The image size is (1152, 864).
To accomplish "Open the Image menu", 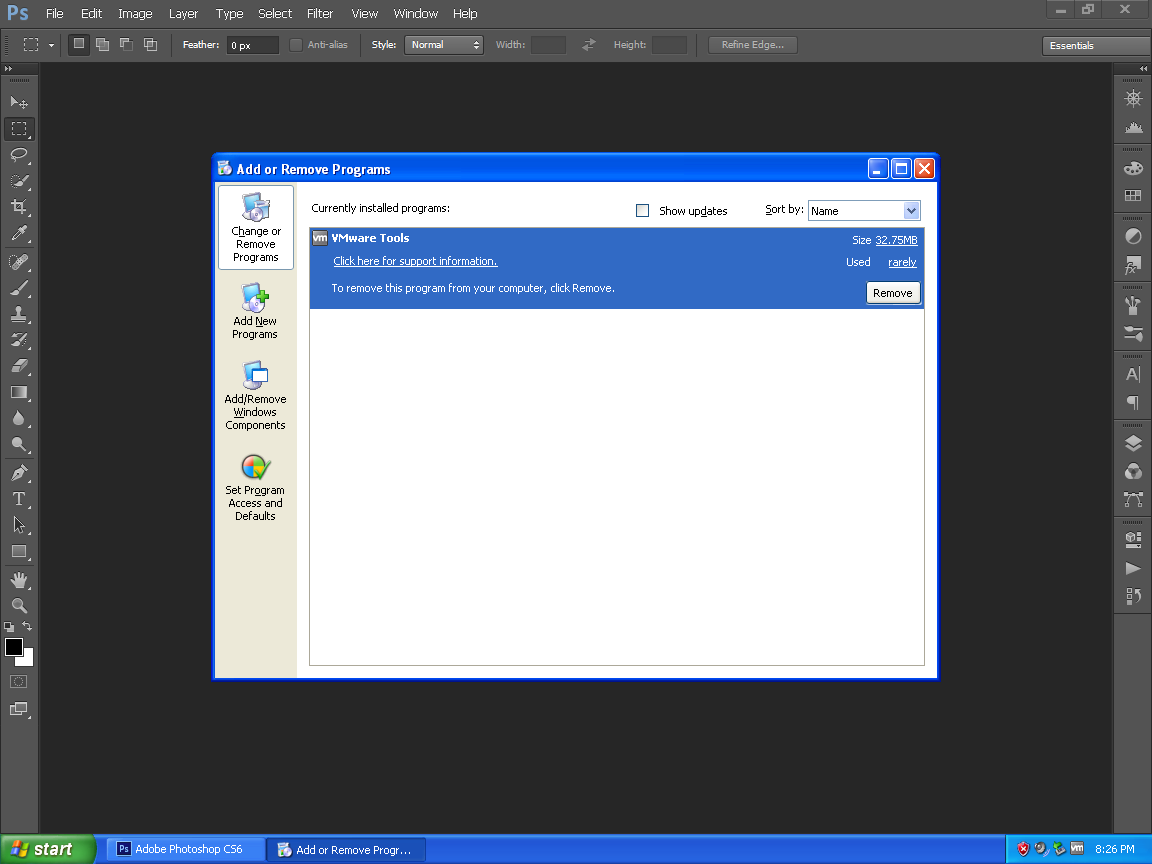I will (135, 13).
